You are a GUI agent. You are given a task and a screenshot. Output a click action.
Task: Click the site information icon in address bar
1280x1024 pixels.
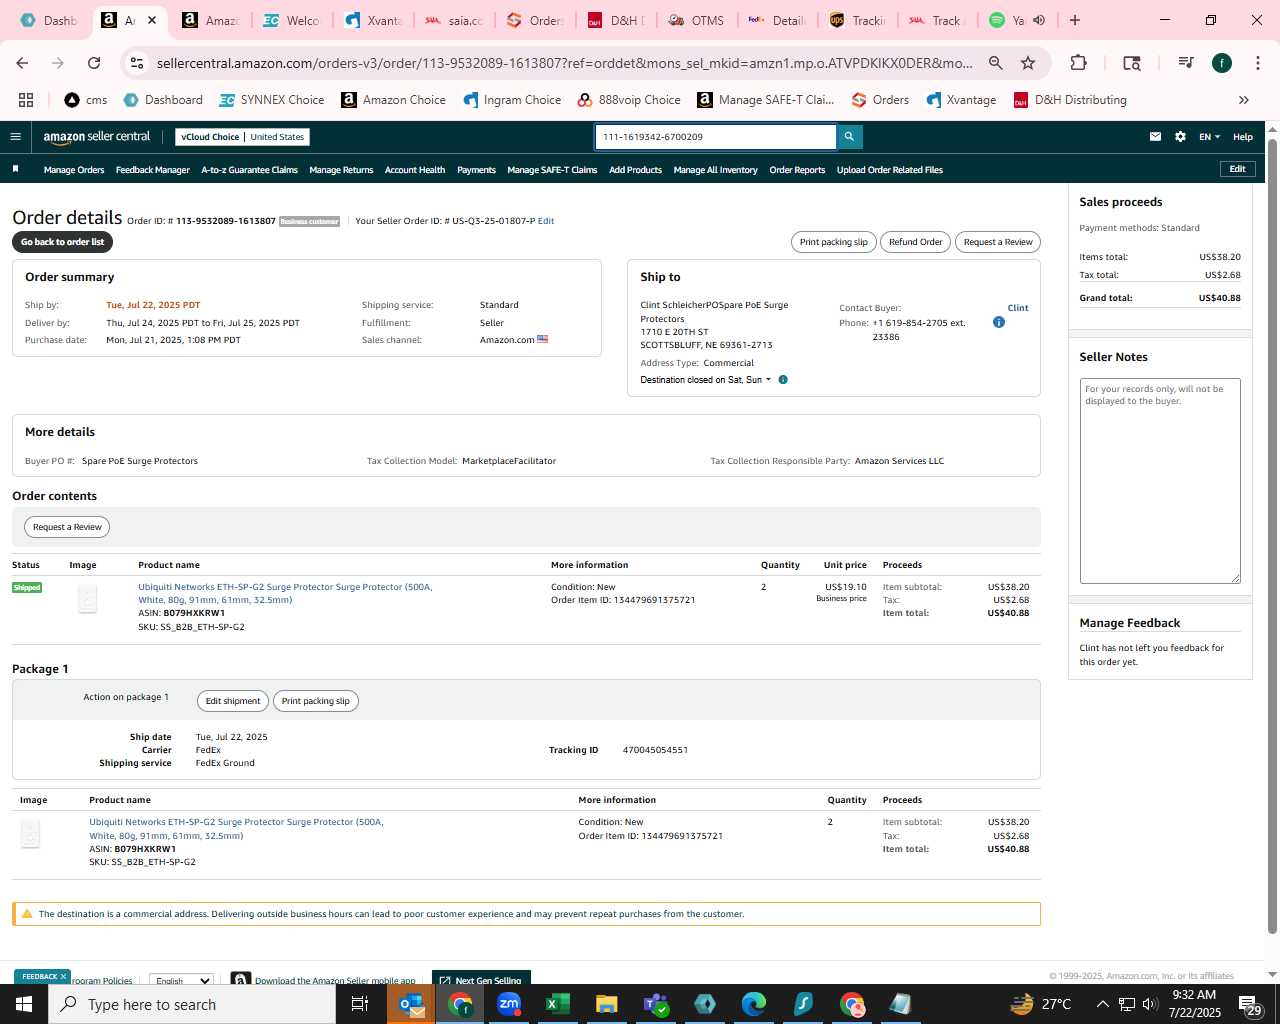(137, 63)
